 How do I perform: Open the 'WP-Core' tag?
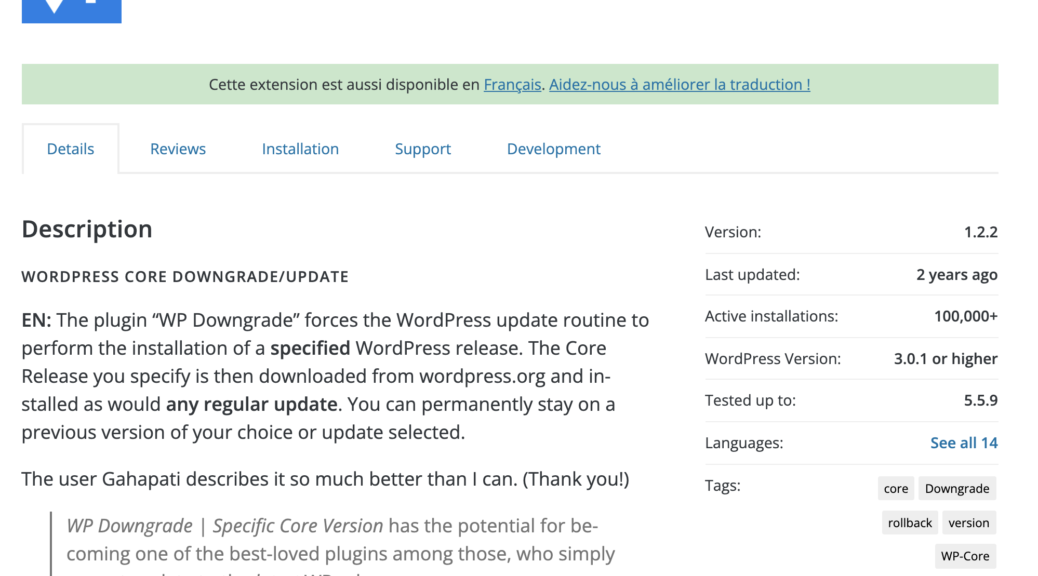(965, 556)
